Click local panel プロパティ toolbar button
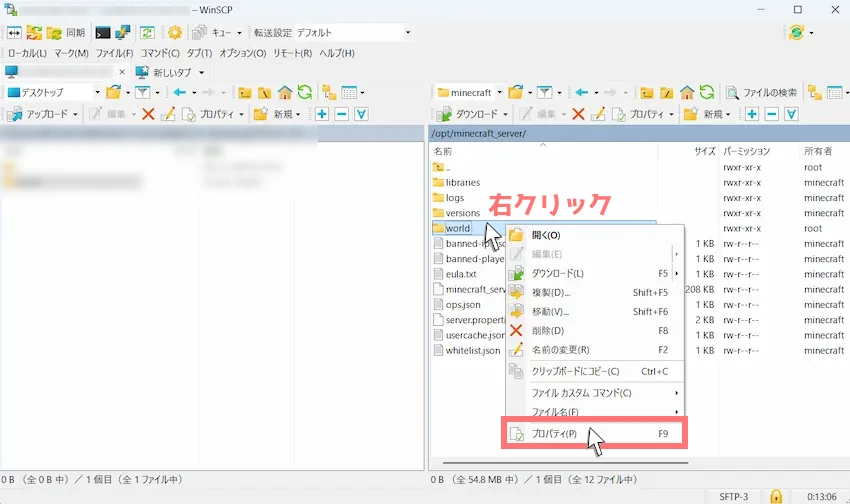 pos(208,114)
